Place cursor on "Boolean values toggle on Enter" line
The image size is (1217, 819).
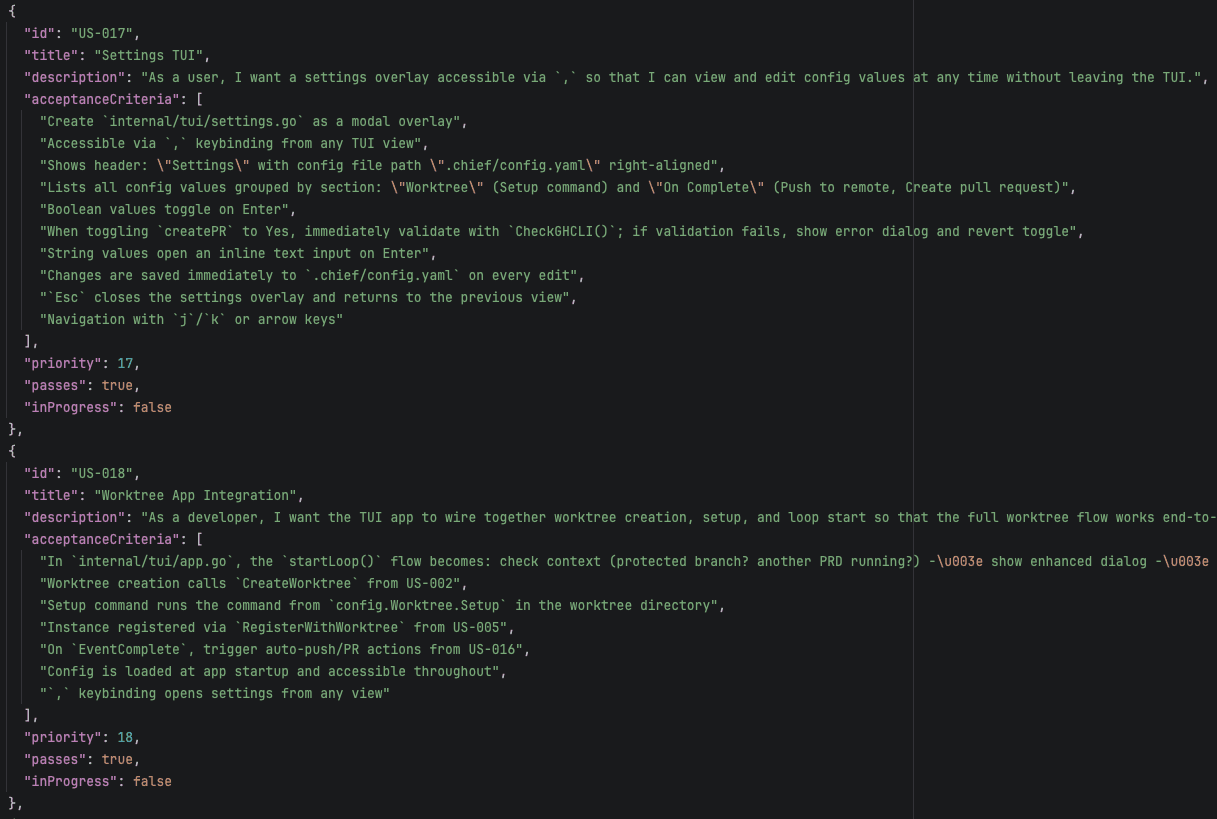point(167,209)
